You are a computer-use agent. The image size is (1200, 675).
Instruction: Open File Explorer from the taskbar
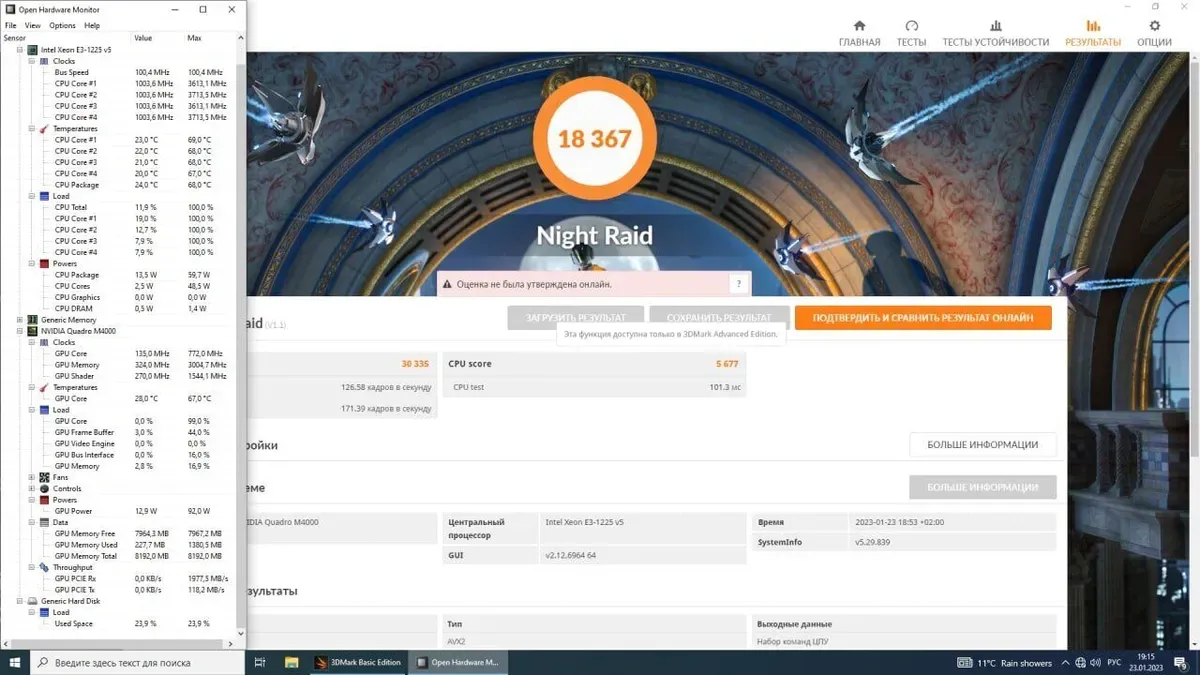coord(292,662)
